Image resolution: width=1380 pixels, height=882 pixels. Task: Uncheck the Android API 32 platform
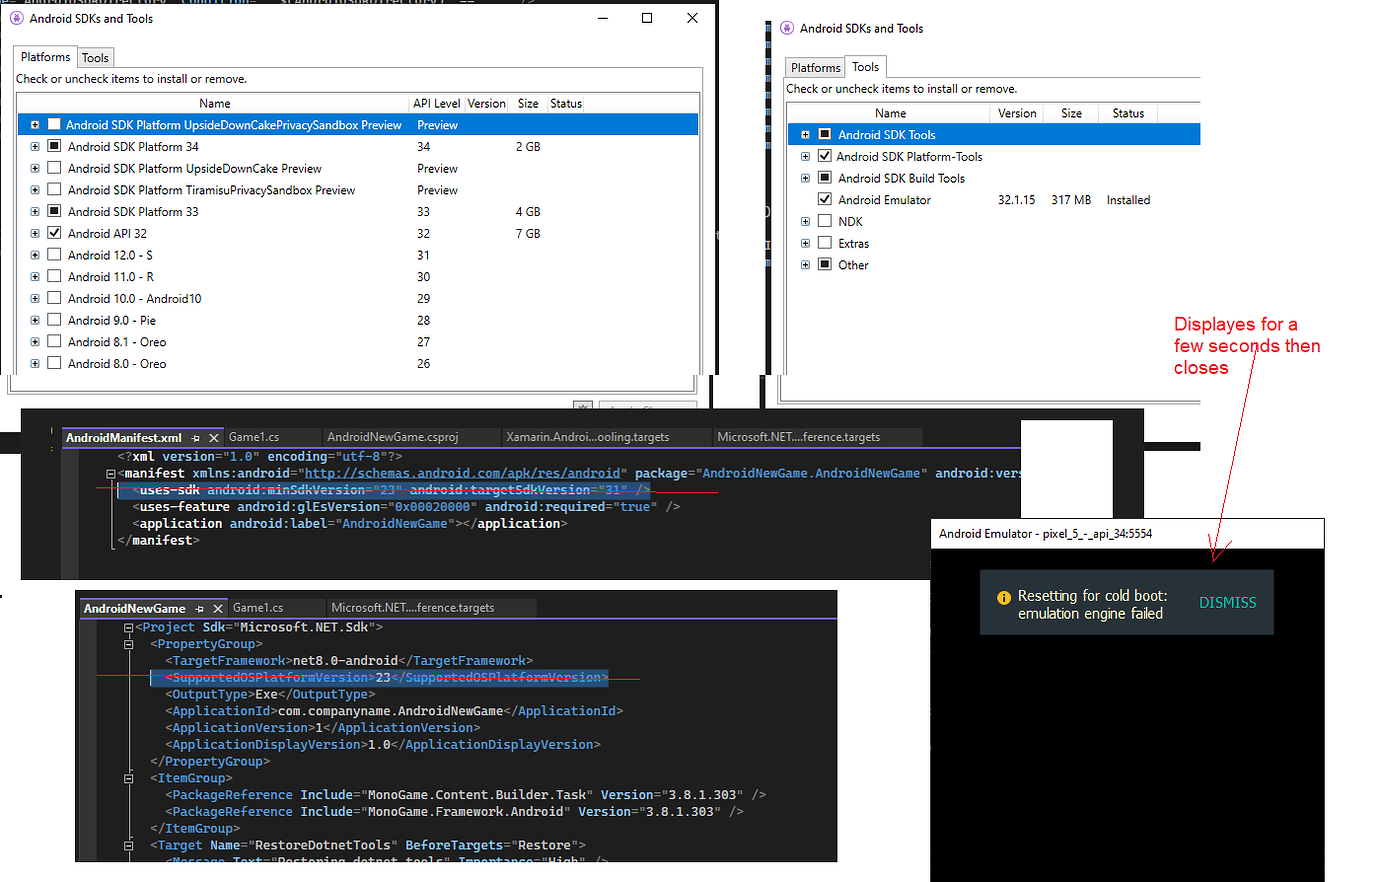click(x=54, y=232)
